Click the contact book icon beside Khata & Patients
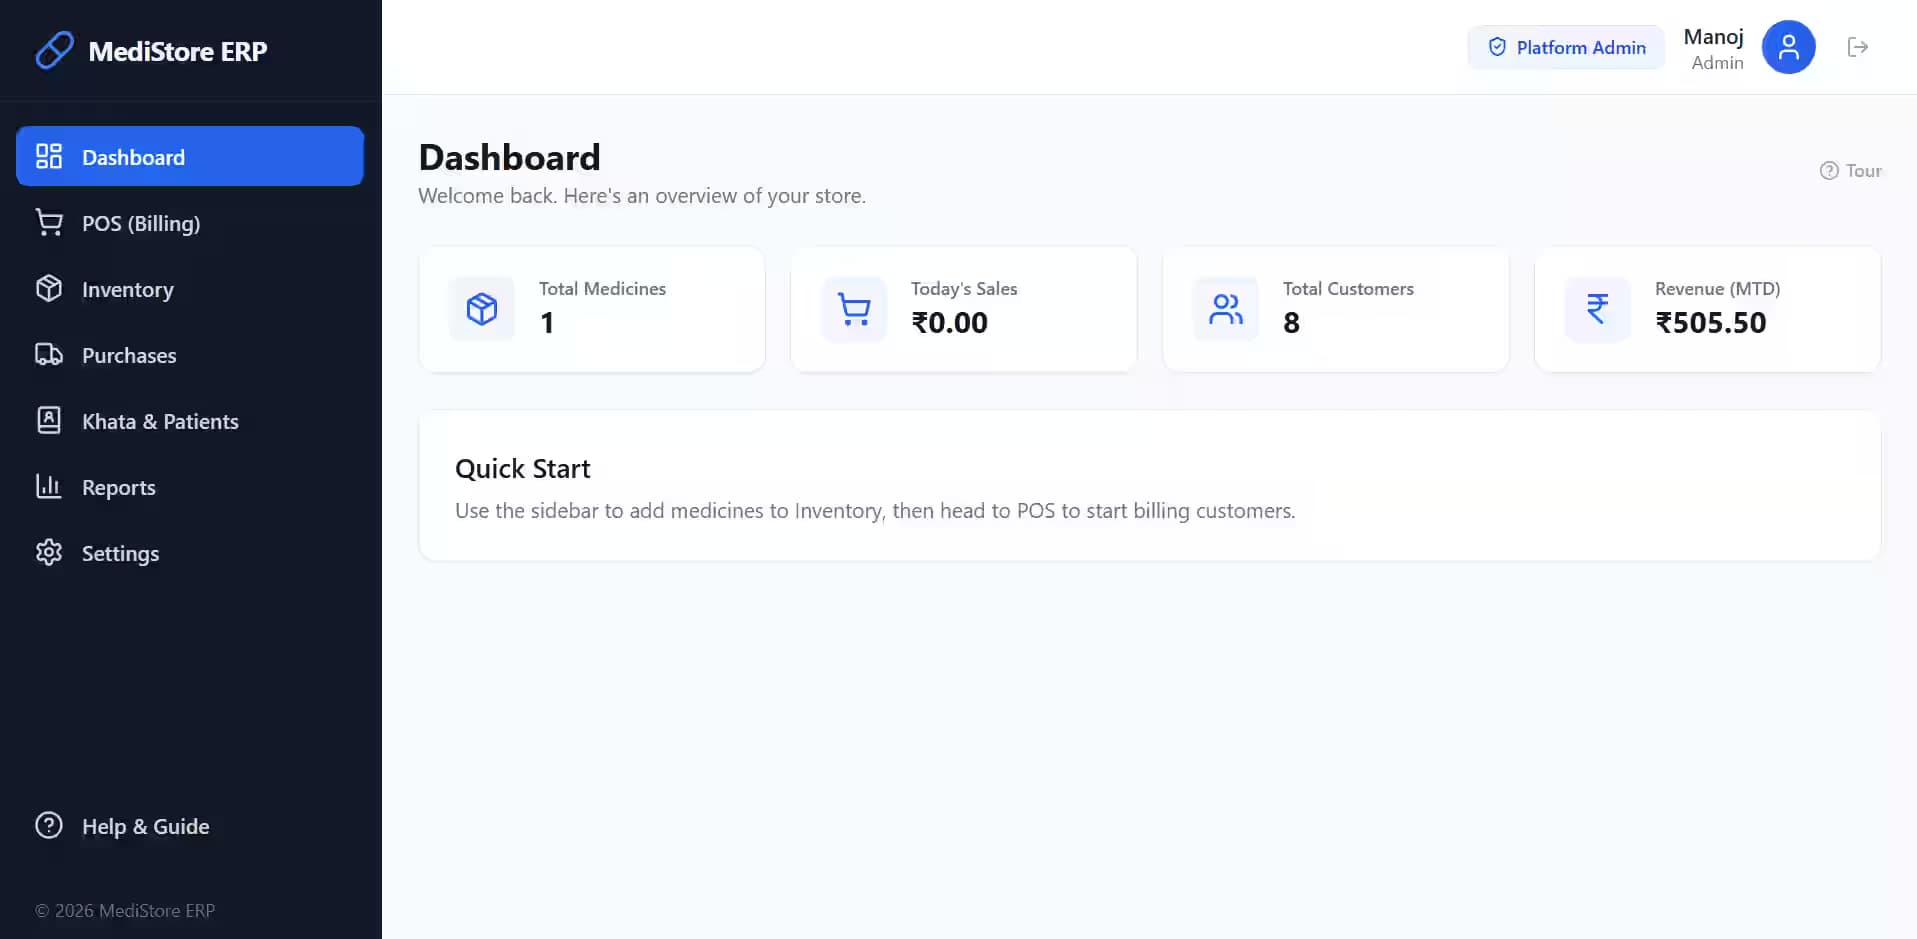 pos(49,420)
